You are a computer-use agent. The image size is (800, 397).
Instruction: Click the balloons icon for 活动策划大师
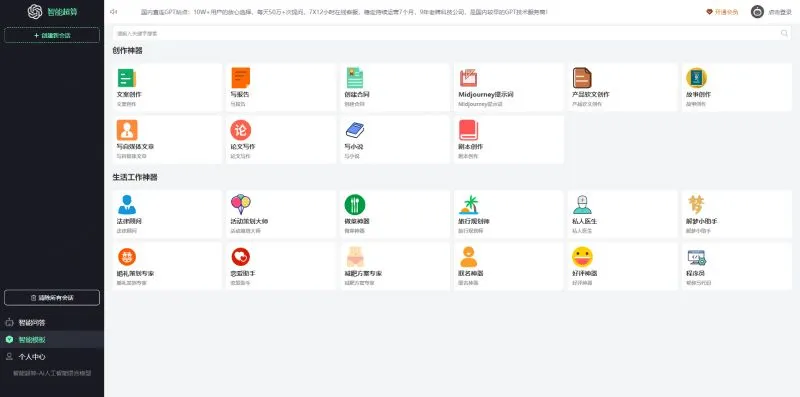tap(241, 205)
